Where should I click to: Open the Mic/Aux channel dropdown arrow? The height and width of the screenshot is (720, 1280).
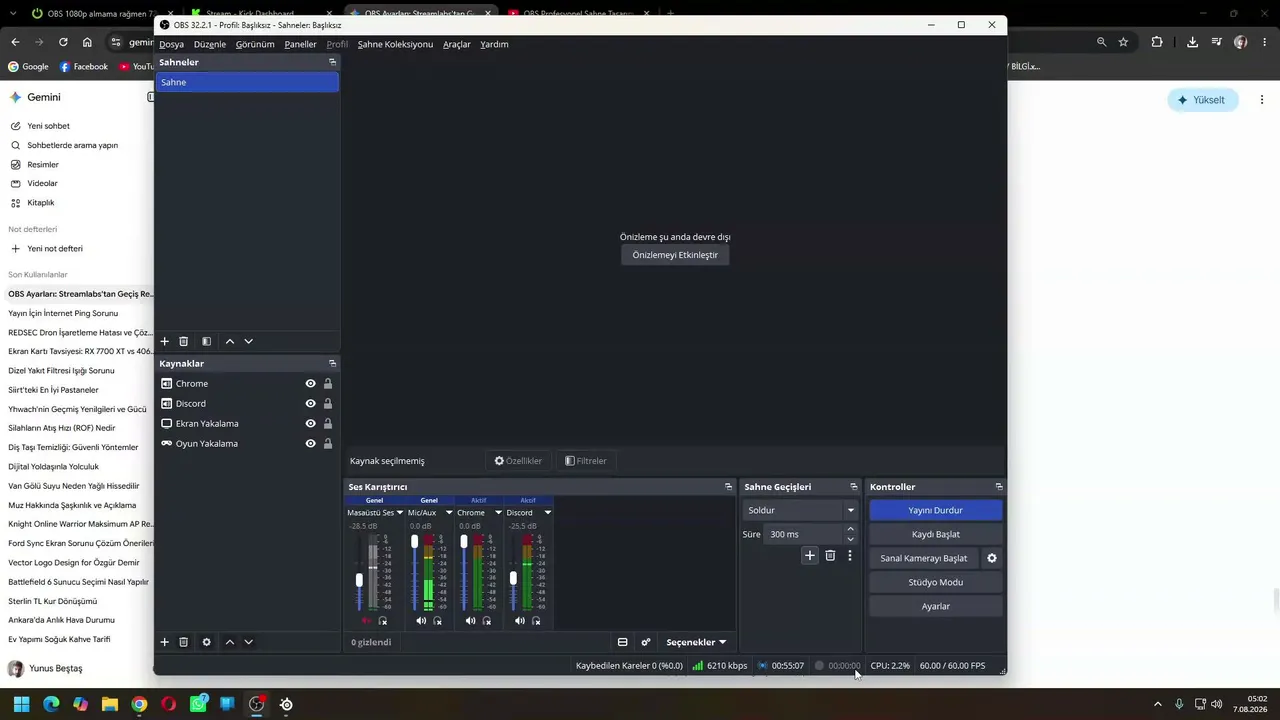click(449, 513)
